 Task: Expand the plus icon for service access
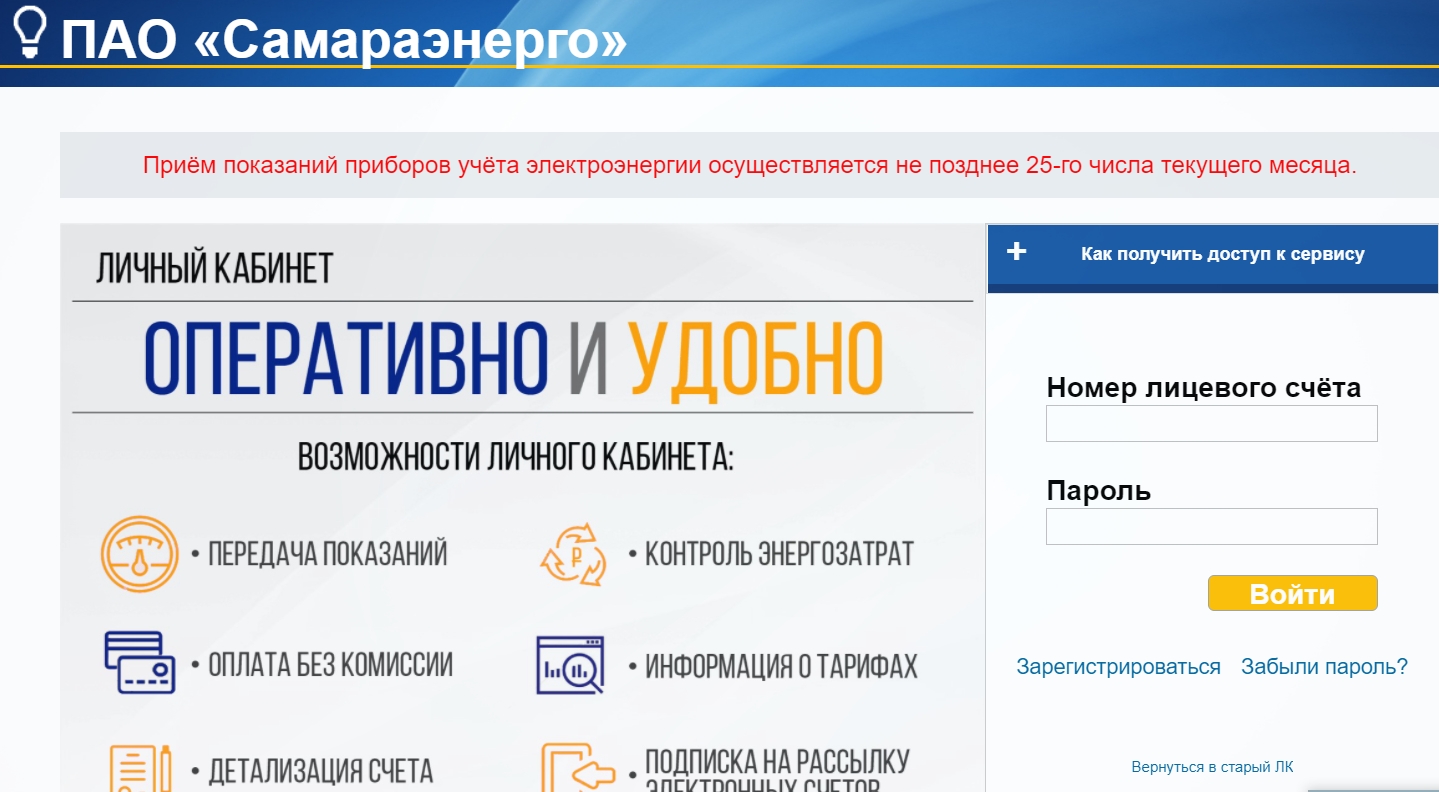(1016, 251)
